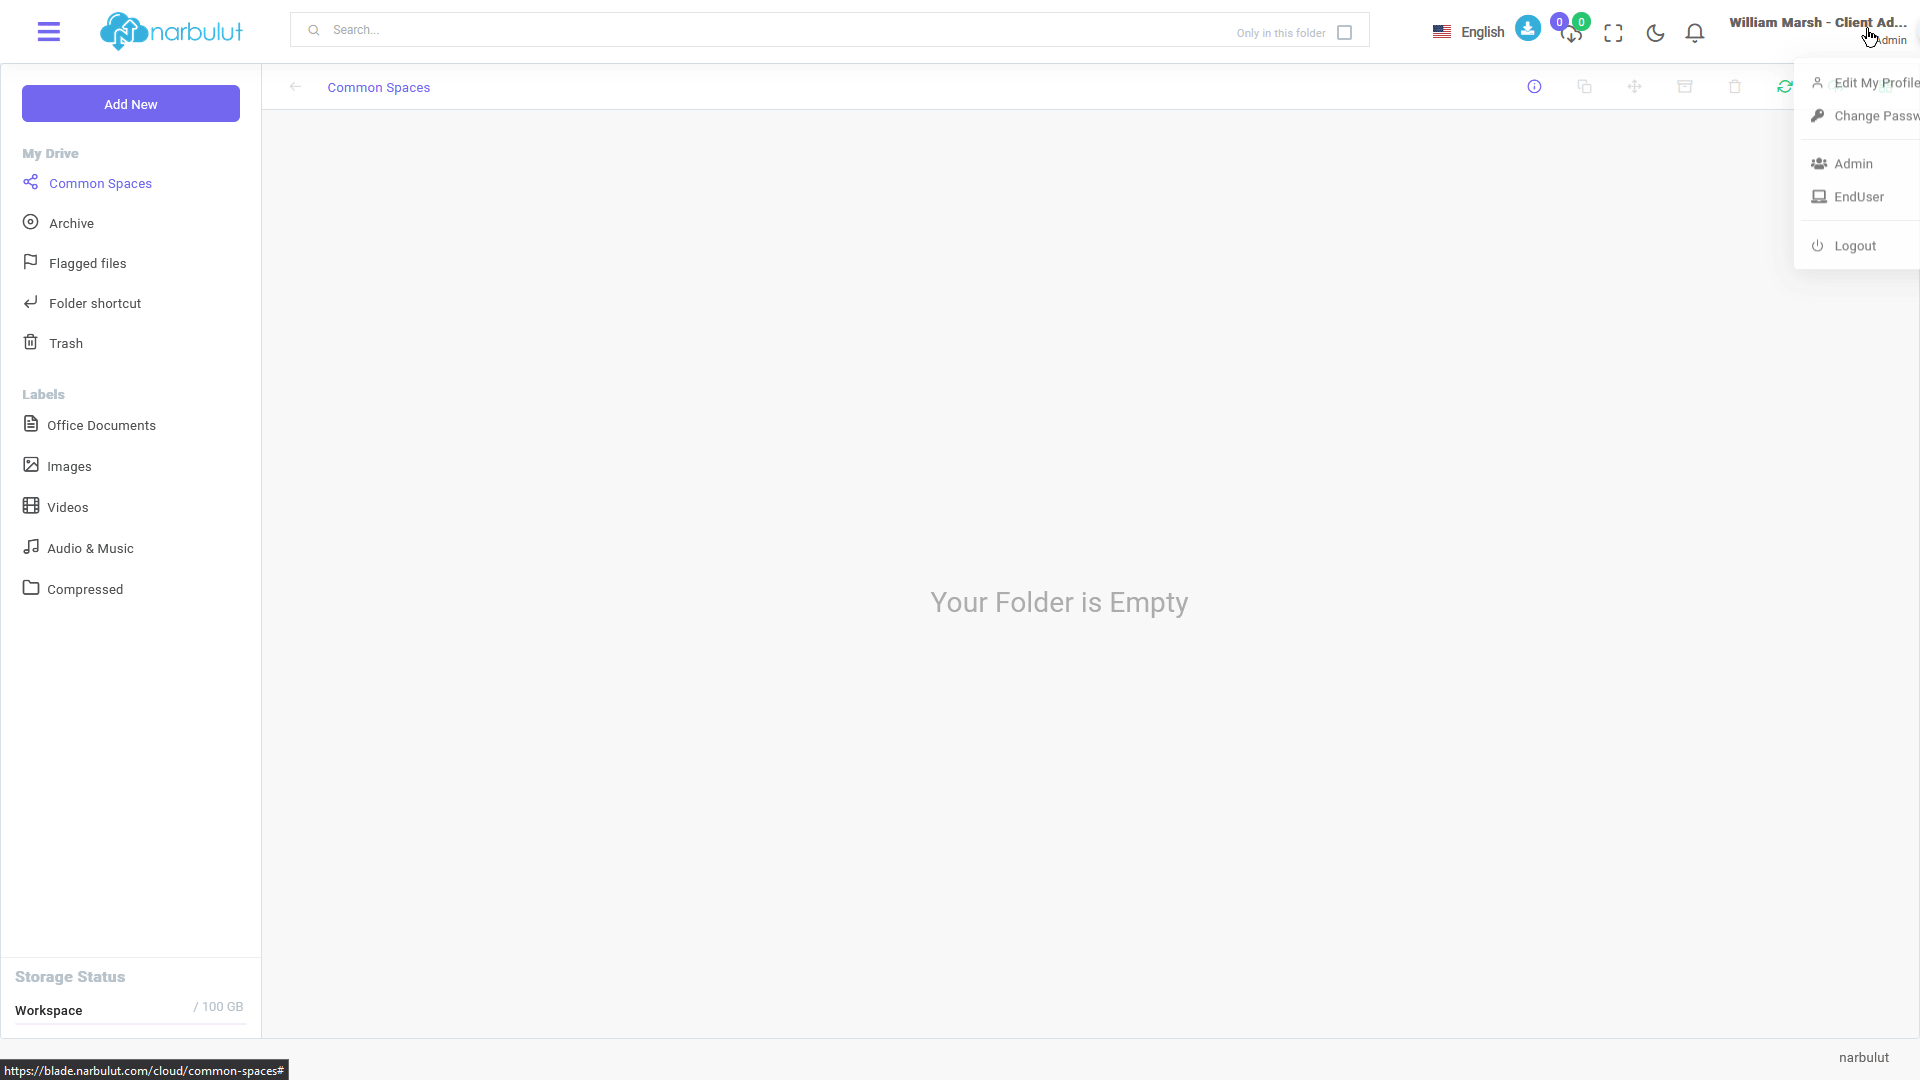The height and width of the screenshot is (1080, 1920).
Task: Click the narbulut footer text
Action: tap(1864, 1057)
